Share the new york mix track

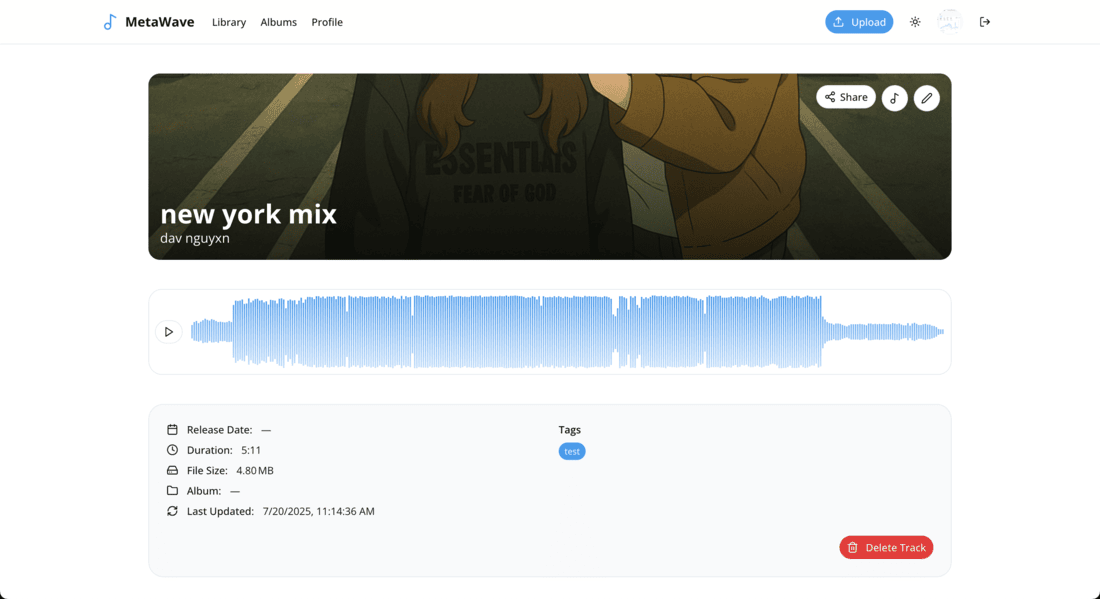point(845,97)
